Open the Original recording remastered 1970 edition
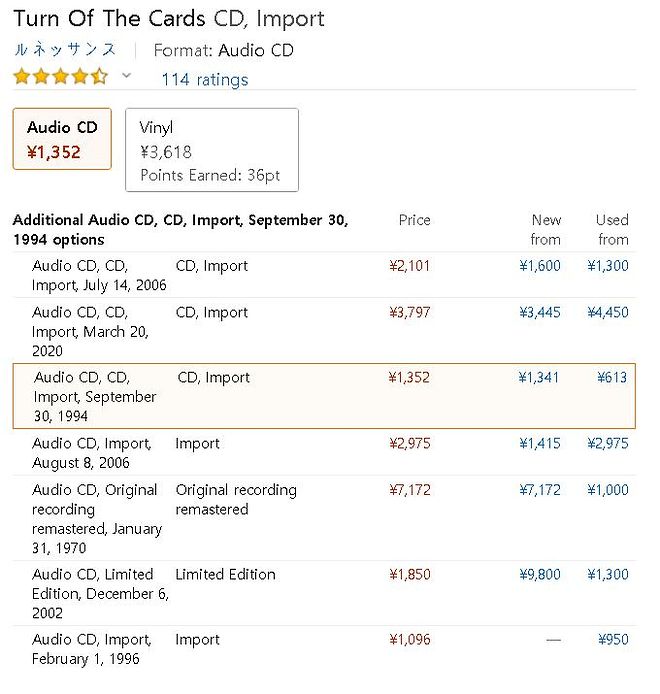 [97, 519]
